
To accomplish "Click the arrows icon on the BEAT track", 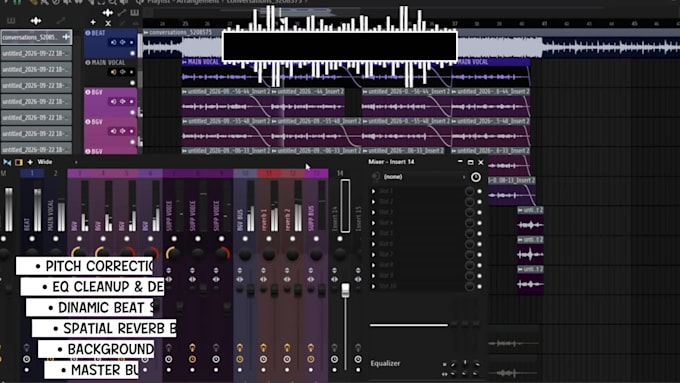I will click(123, 43).
